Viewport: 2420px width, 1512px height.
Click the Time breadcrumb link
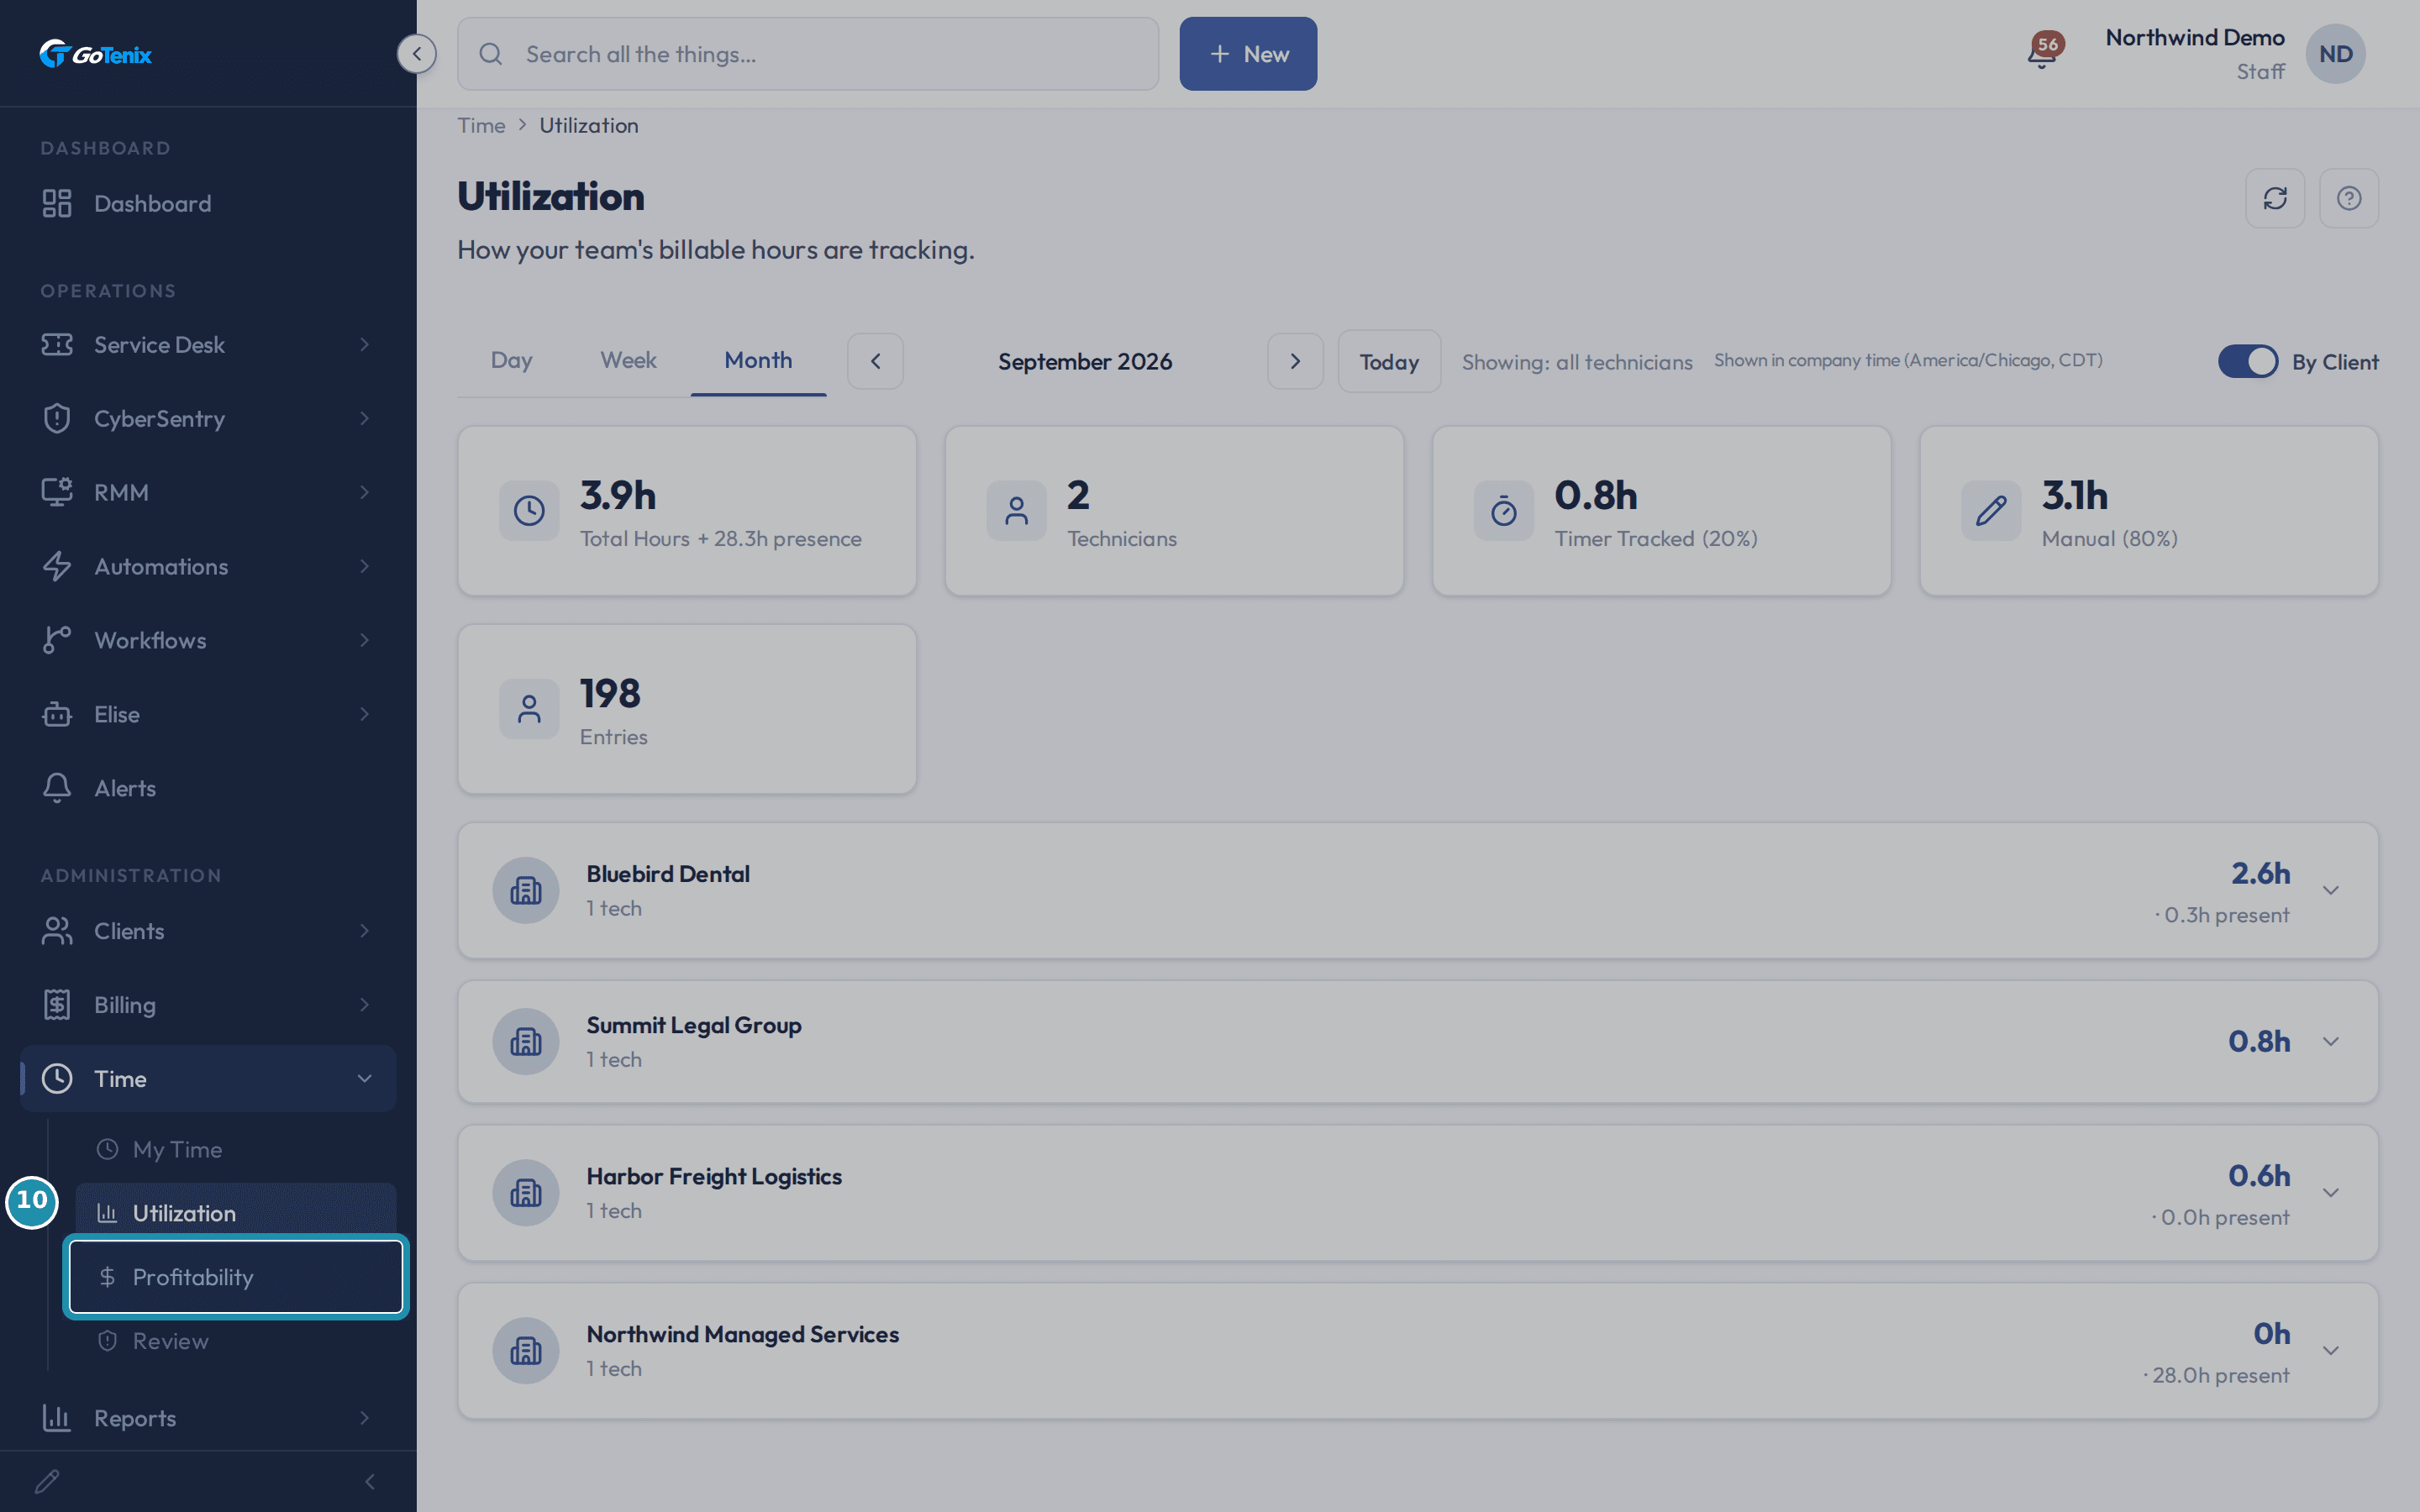(x=481, y=125)
